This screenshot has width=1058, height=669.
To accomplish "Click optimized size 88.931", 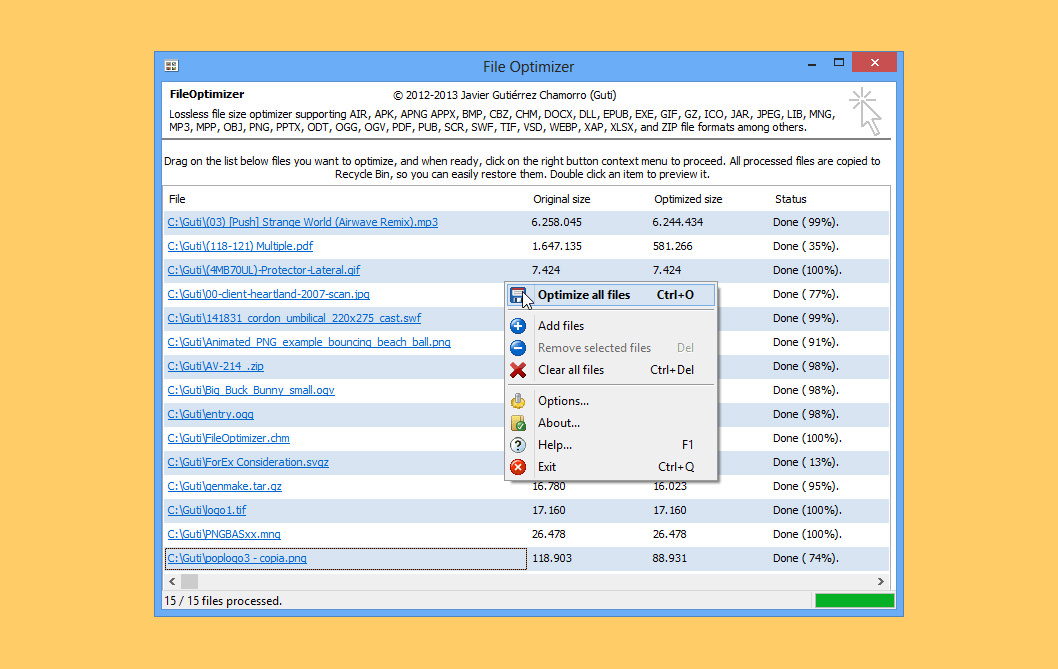I will click(x=669, y=558).
